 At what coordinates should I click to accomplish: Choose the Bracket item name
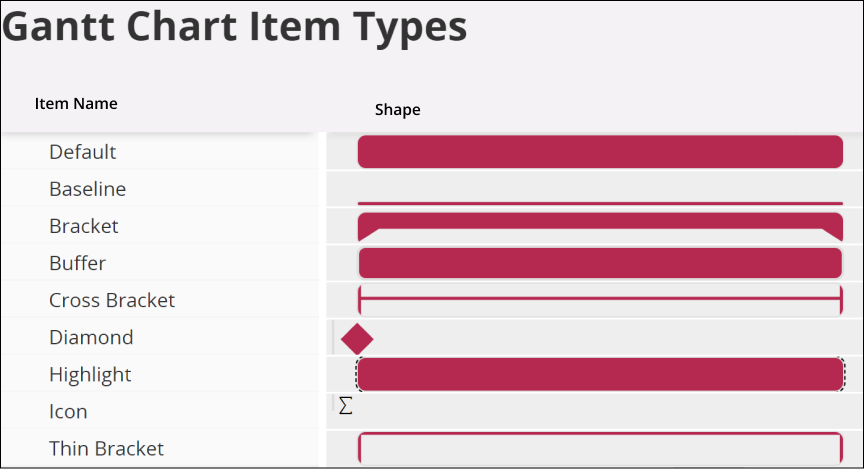coord(84,226)
